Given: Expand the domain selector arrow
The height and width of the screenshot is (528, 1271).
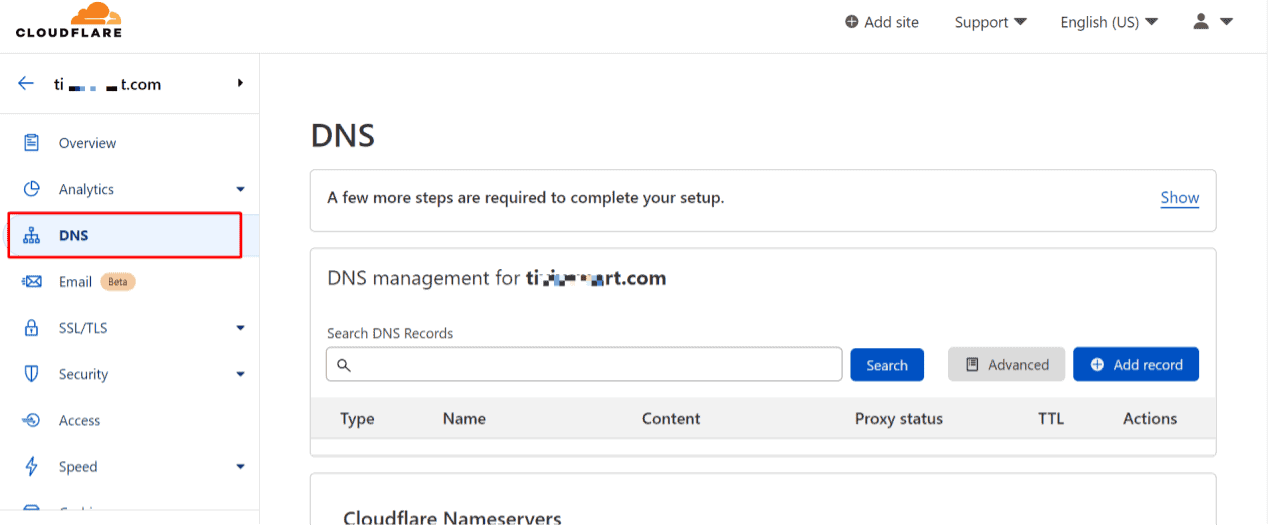Looking at the screenshot, I should pos(240,84).
